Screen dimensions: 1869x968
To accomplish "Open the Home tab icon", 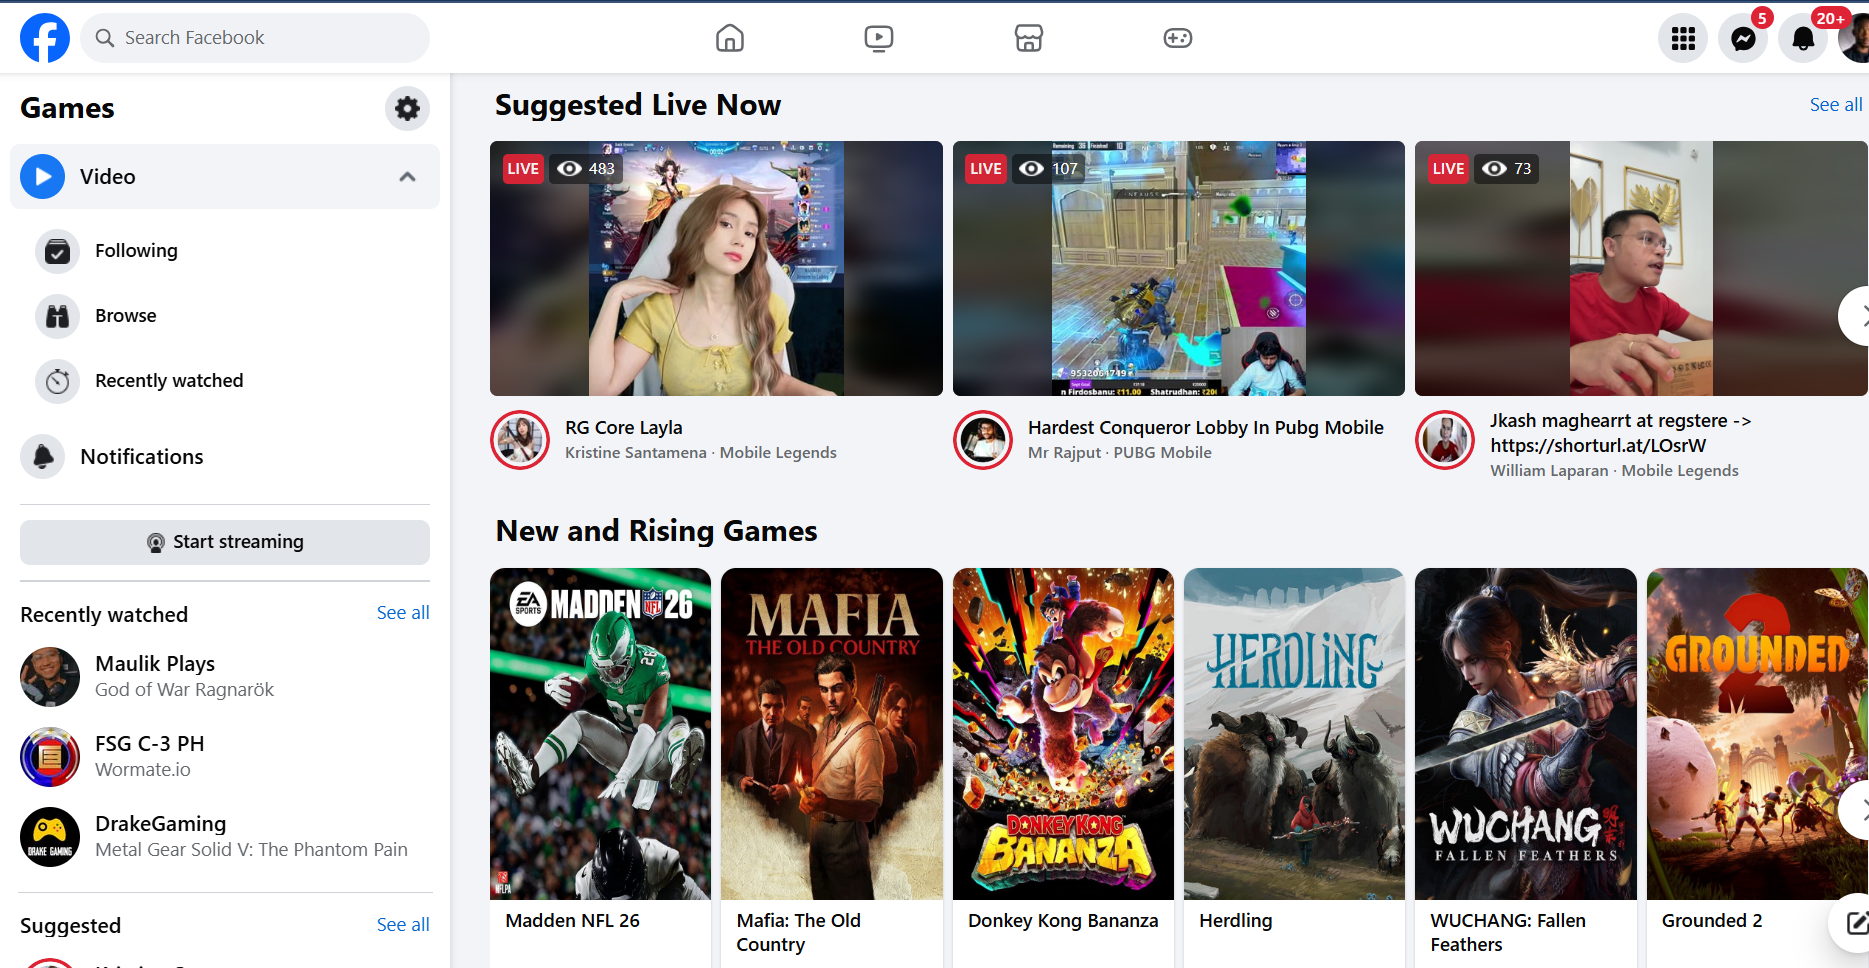I will 730,38.
